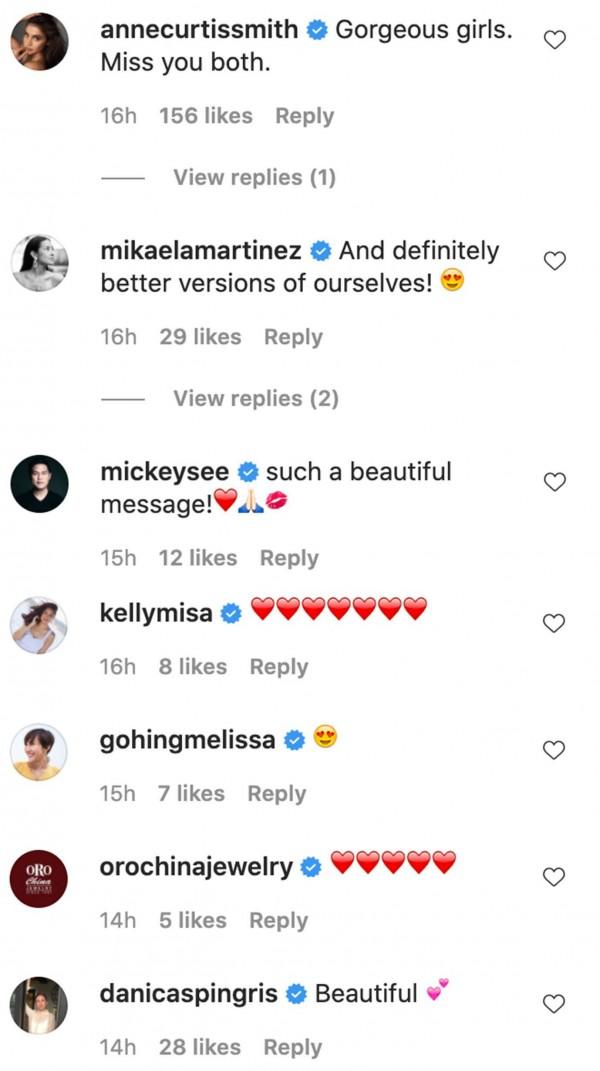Reply to danicaspingris's Beautiful comment
The width and height of the screenshot is (600, 1071).
(292, 1047)
